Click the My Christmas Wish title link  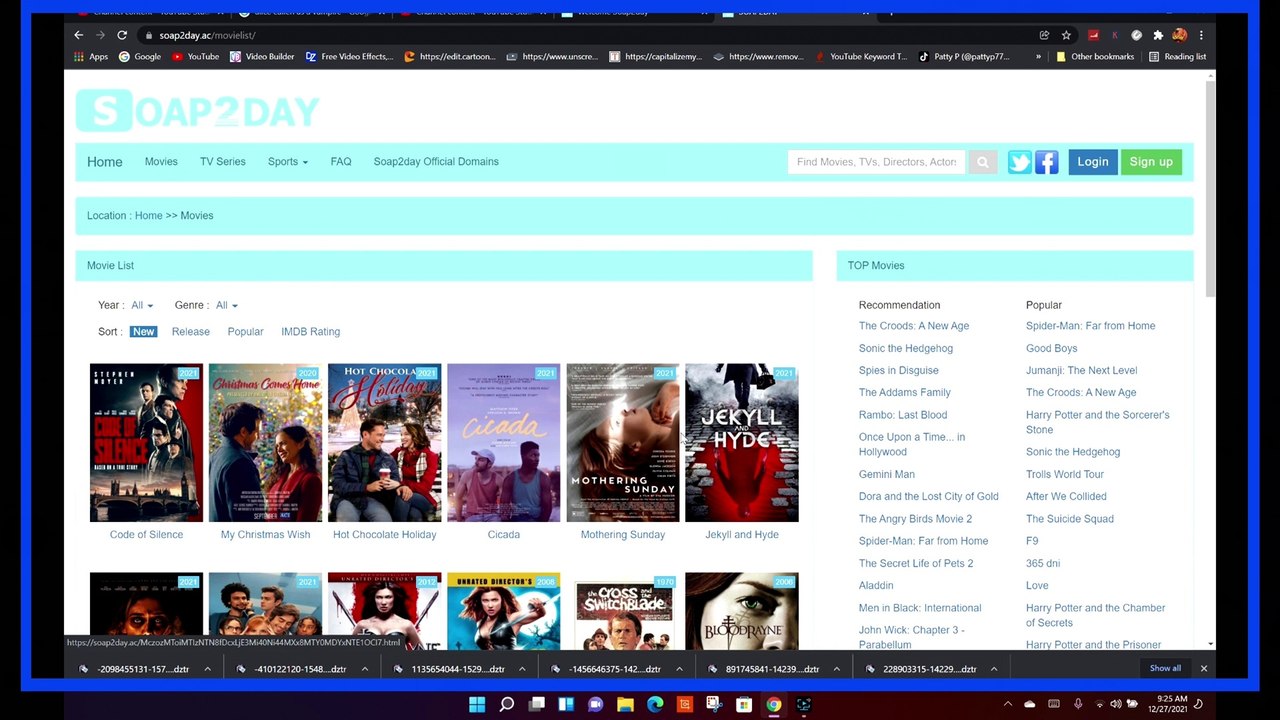[265, 535]
